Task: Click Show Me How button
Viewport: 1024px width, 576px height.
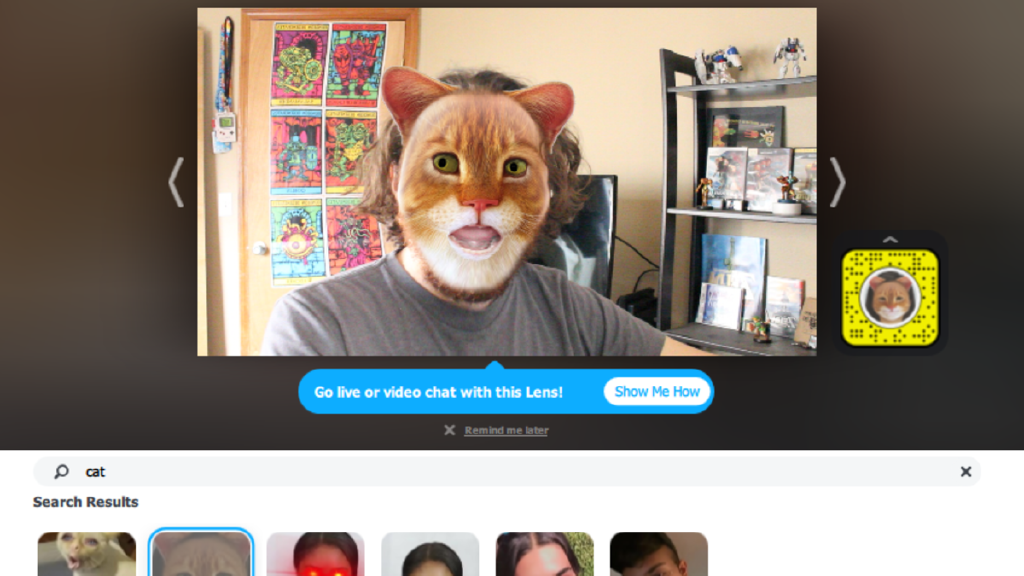Action: click(x=657, y=392)
